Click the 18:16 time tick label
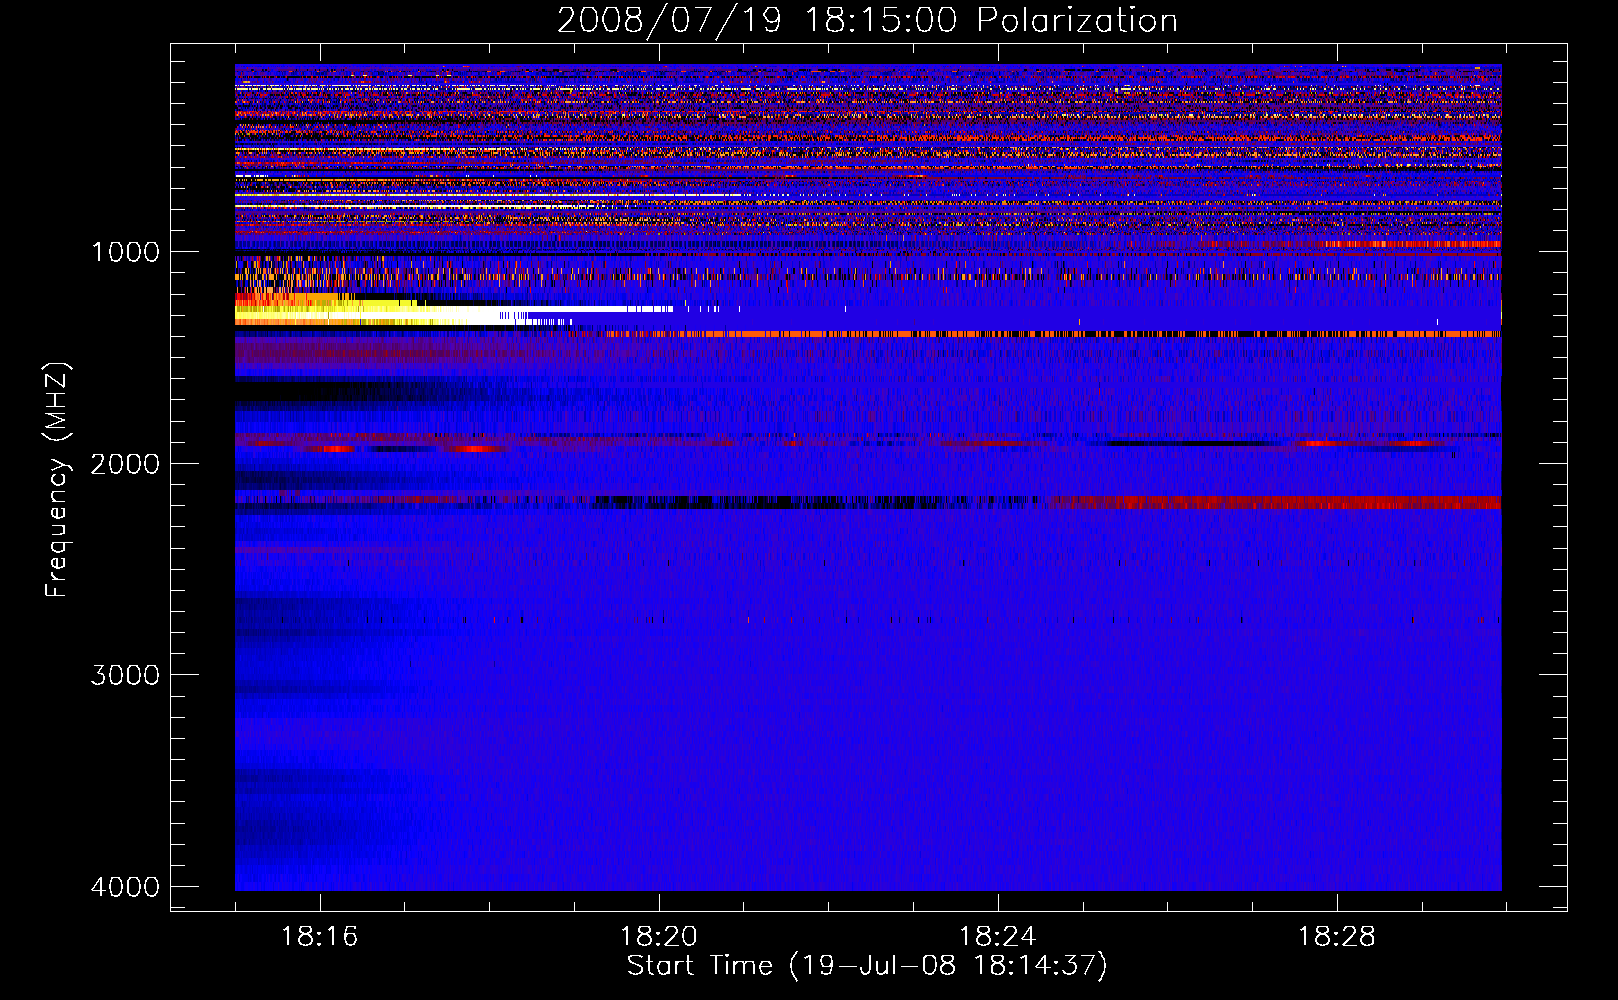 coord(319,937)
